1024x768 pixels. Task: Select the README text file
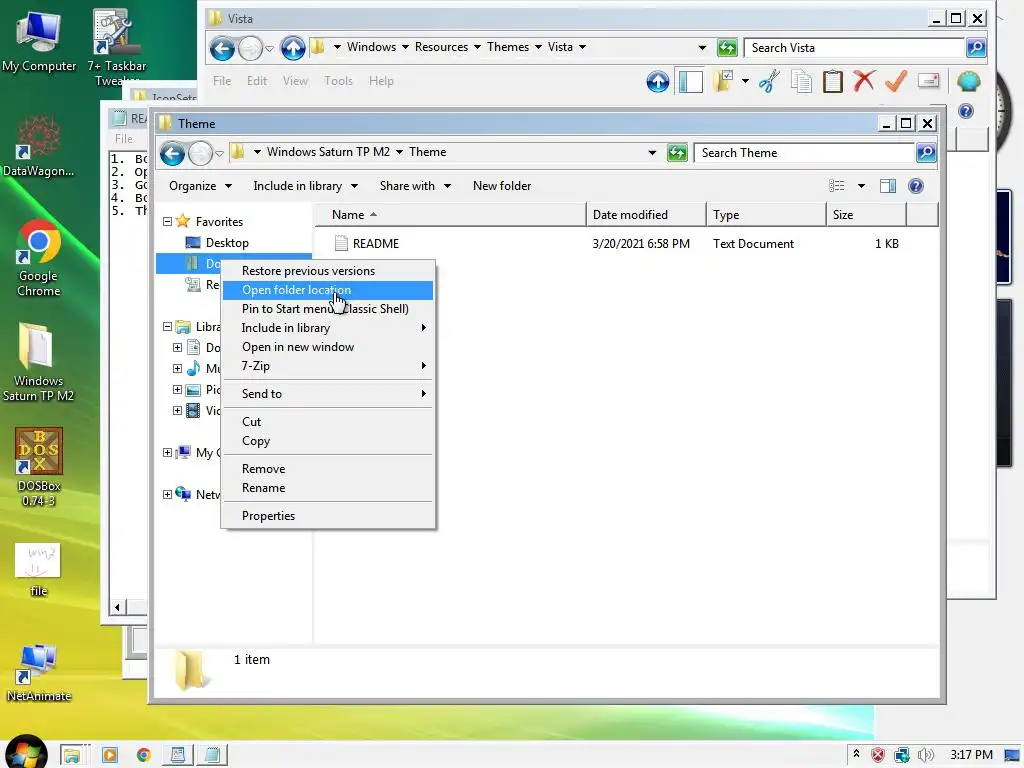[376, 244]
